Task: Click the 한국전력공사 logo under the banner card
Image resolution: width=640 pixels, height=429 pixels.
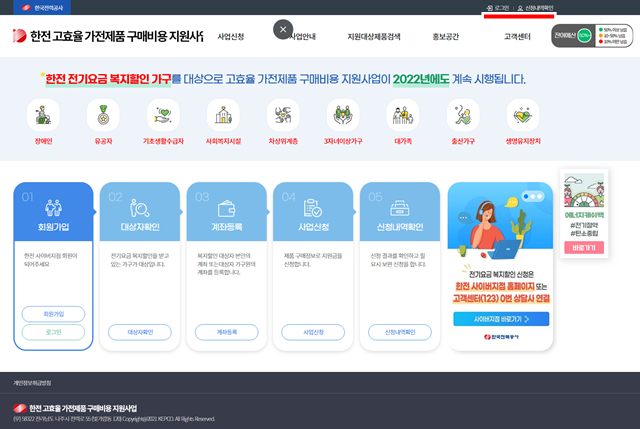Action: coord(501,337)
